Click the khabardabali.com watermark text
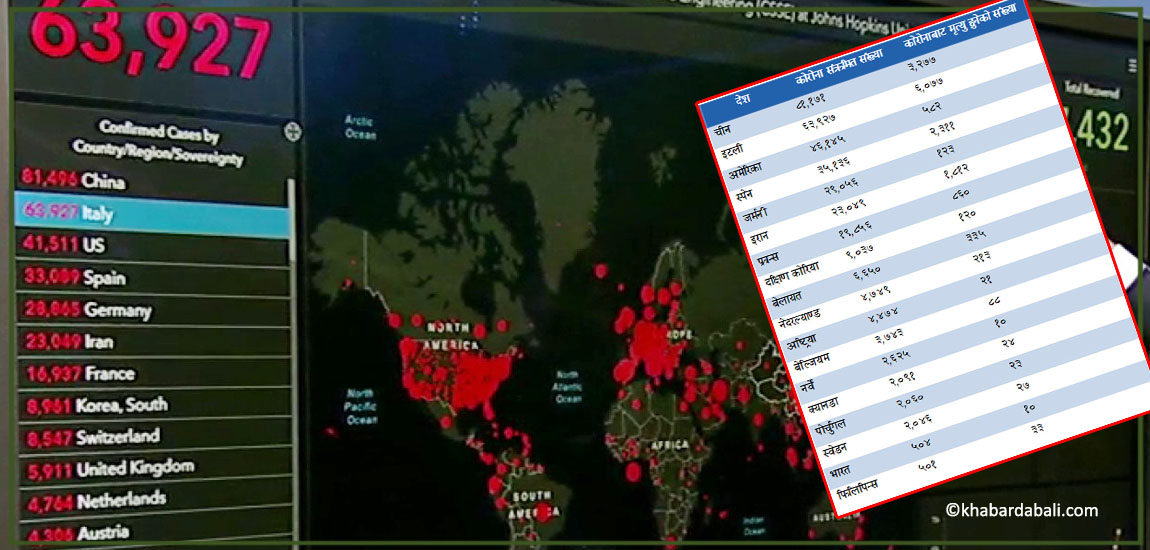This screenshot has width=1150, height=550. pyautogui.click(x=1020, y=510)
